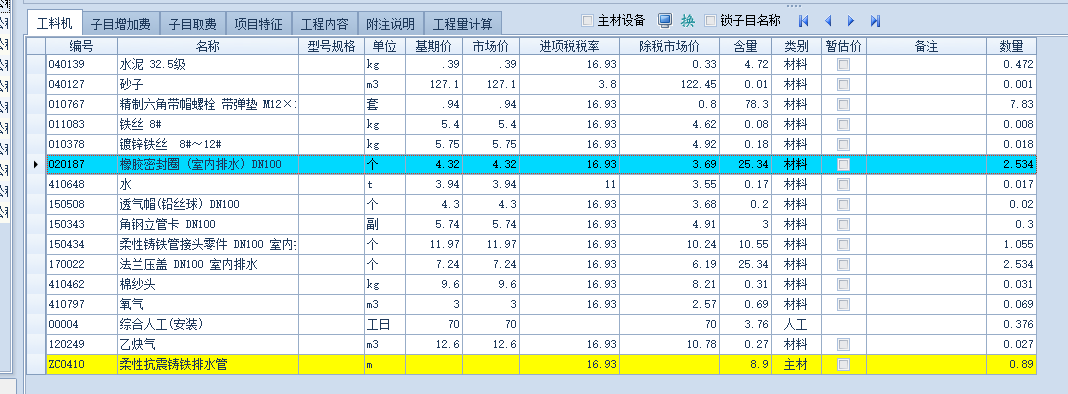1068x394 pixels.
Task: Tick 暂估价 checkbox in 柔性抗震铸铁排水管 row
Action: click(843, 365)
